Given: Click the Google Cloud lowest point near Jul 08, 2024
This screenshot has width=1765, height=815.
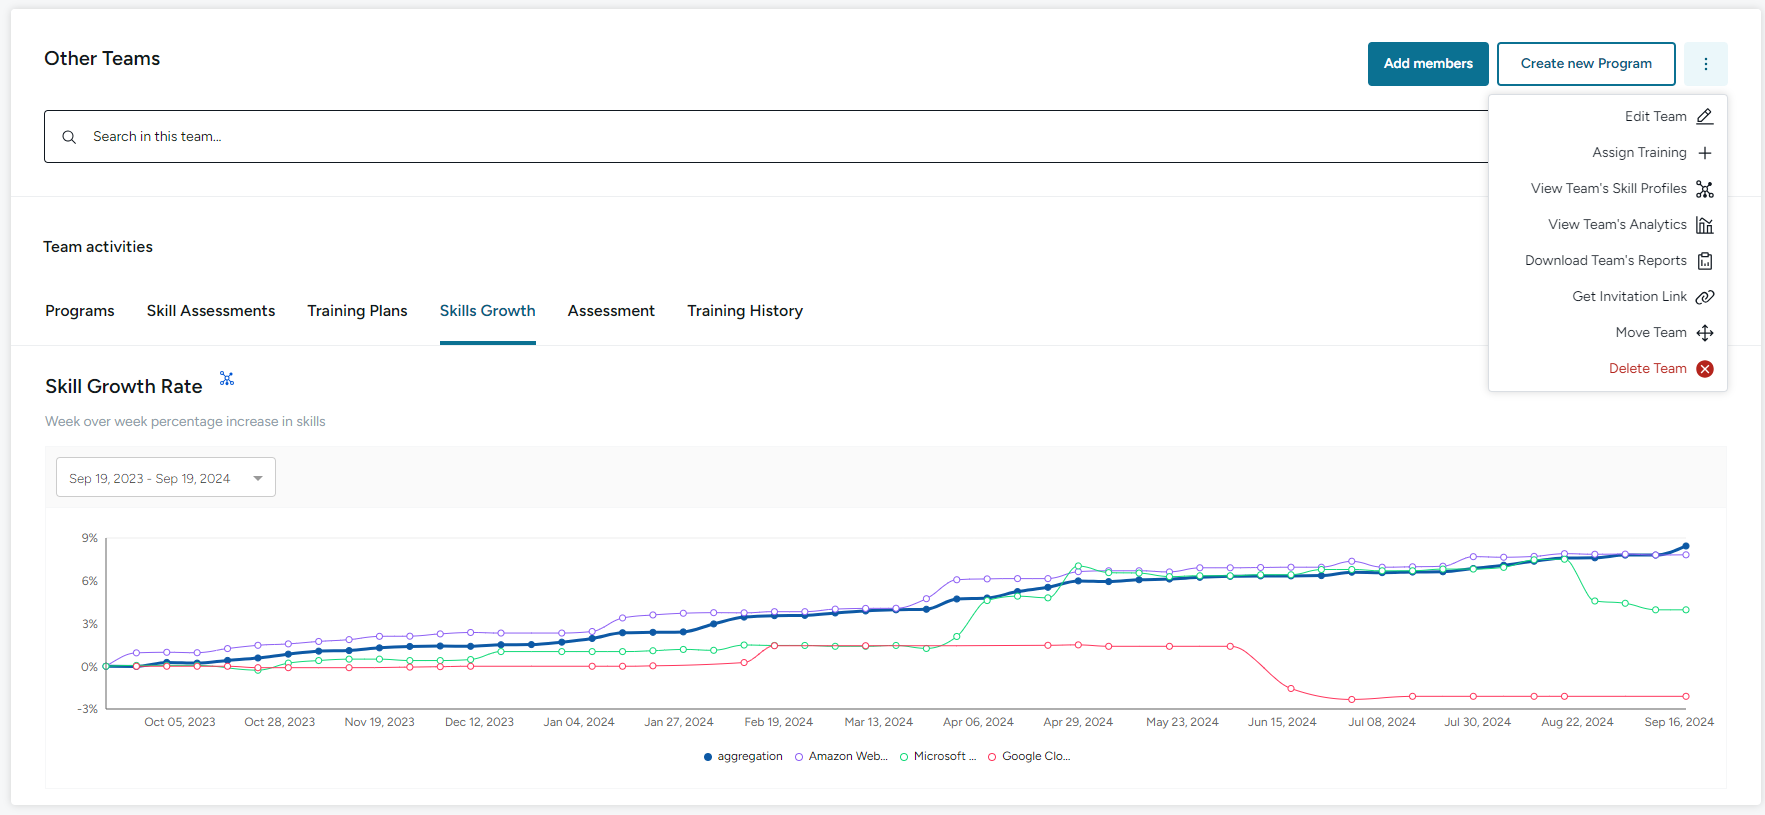Looking at the screenshot, I should coord(1352,699).
